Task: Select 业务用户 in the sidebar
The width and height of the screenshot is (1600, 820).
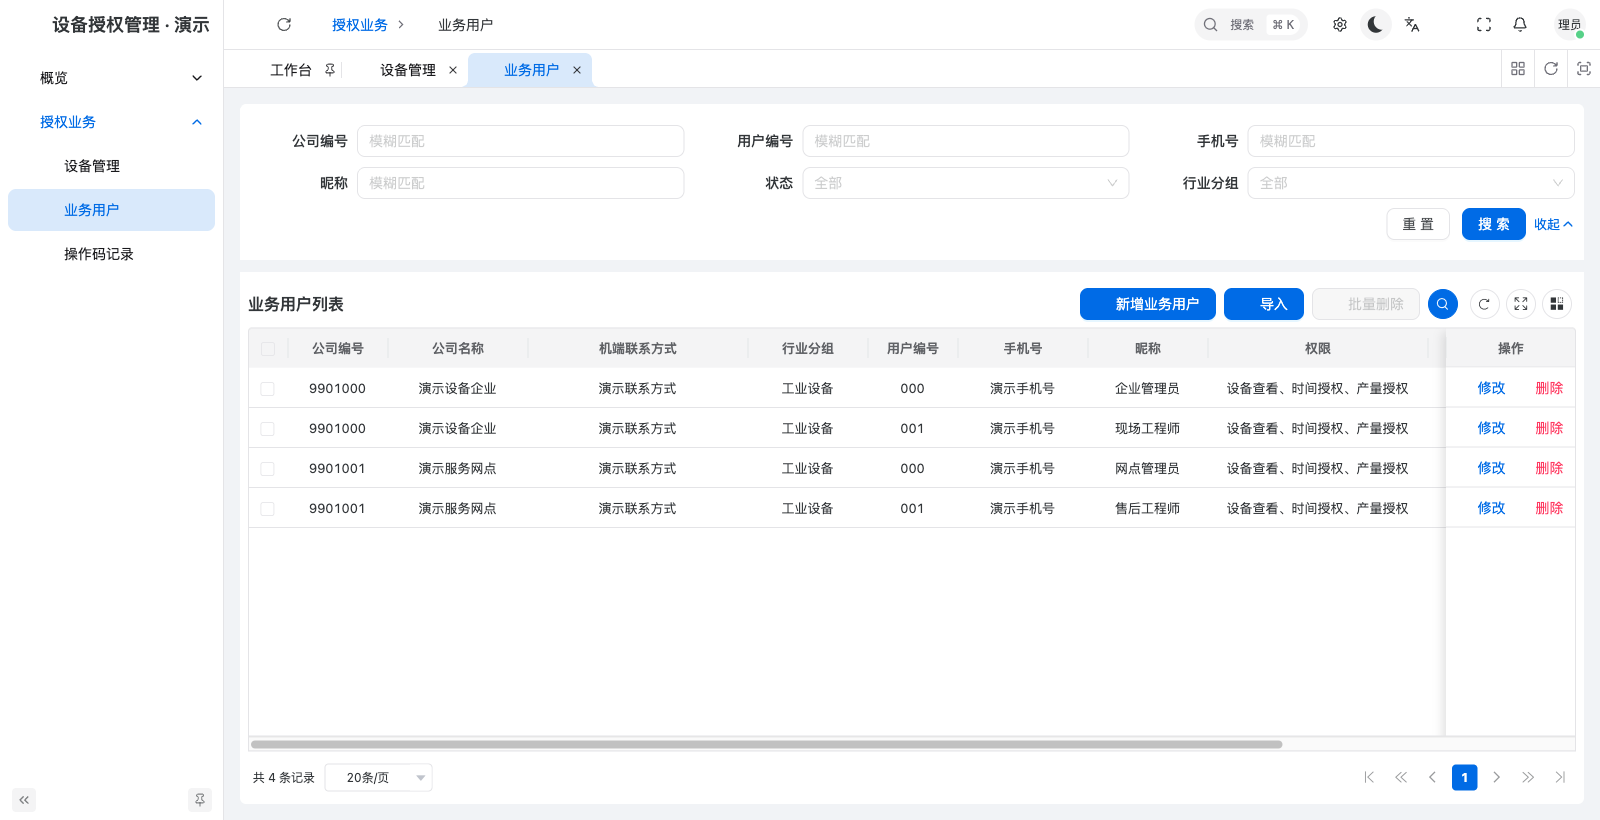Action: pyautogui.click(x=111, y=210)
